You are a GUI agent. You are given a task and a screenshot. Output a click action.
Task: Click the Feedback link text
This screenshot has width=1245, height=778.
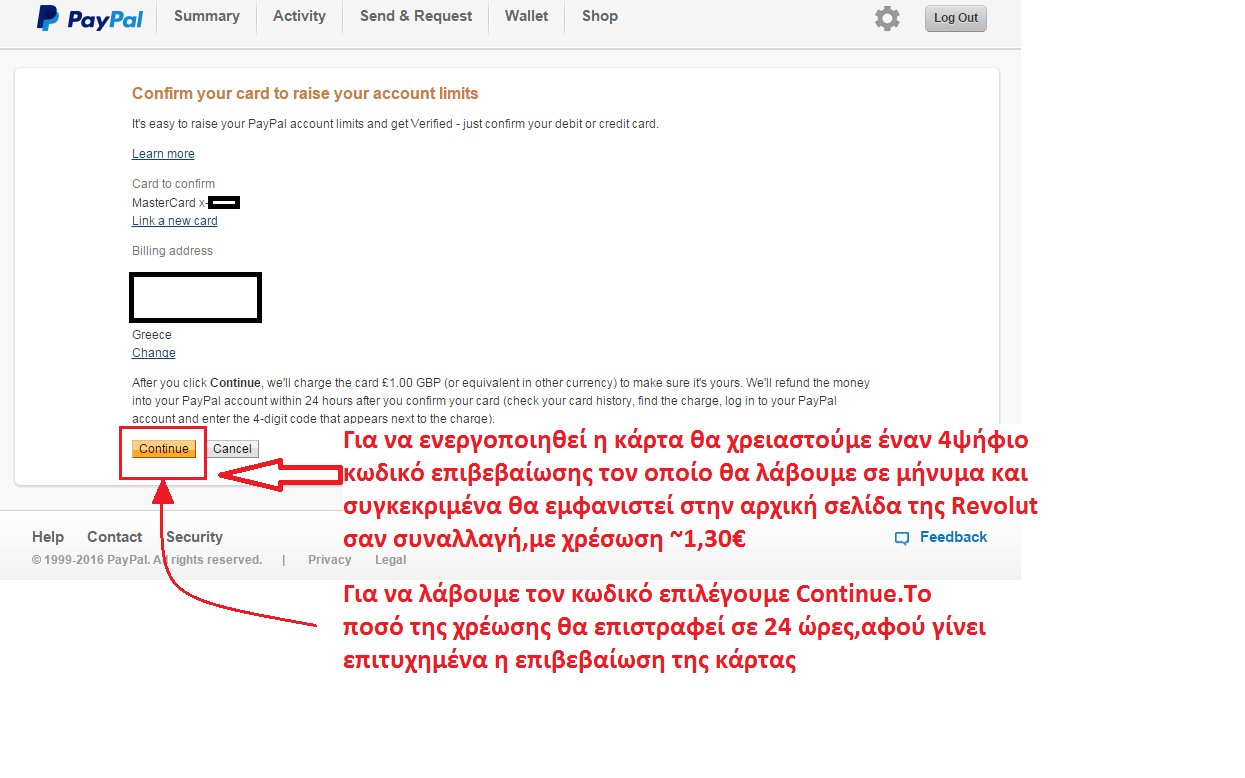coord(953,537)
